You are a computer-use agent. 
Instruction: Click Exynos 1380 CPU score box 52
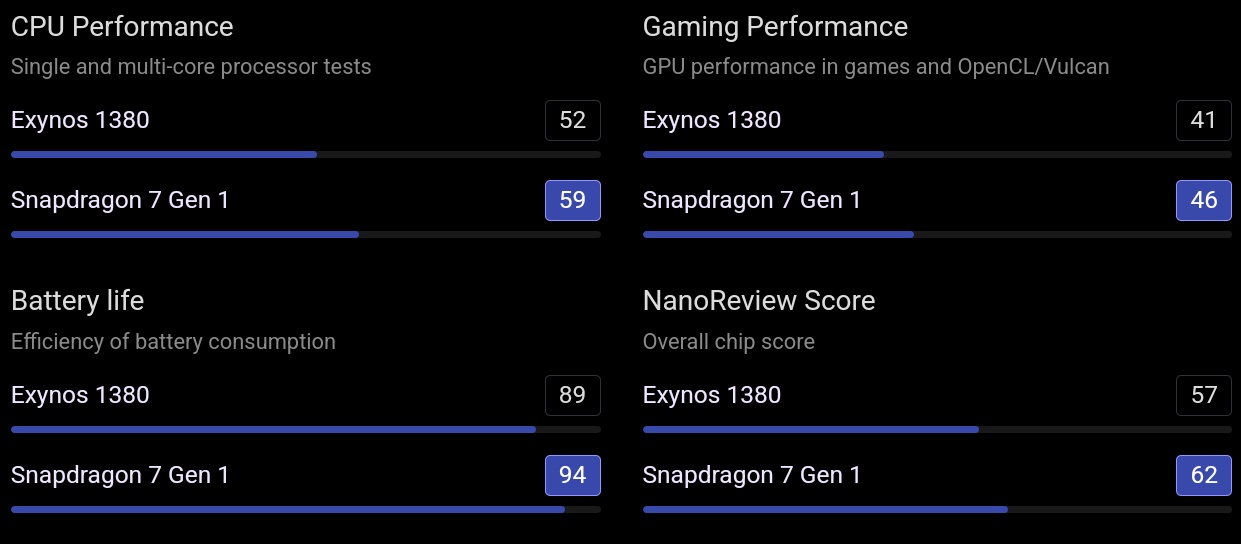pyautogui.click(x=572, y=120)
